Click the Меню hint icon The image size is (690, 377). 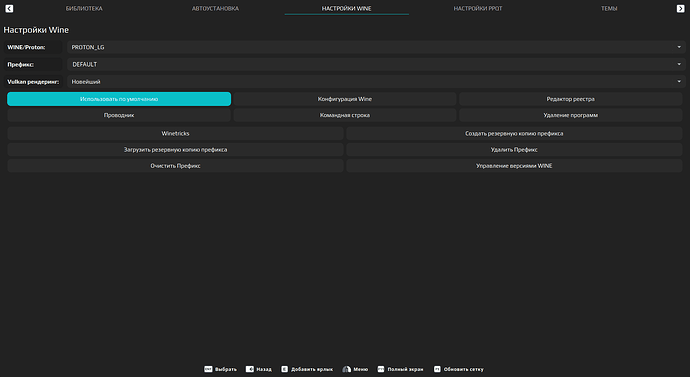pyautogui.click(x=347, y=369)
